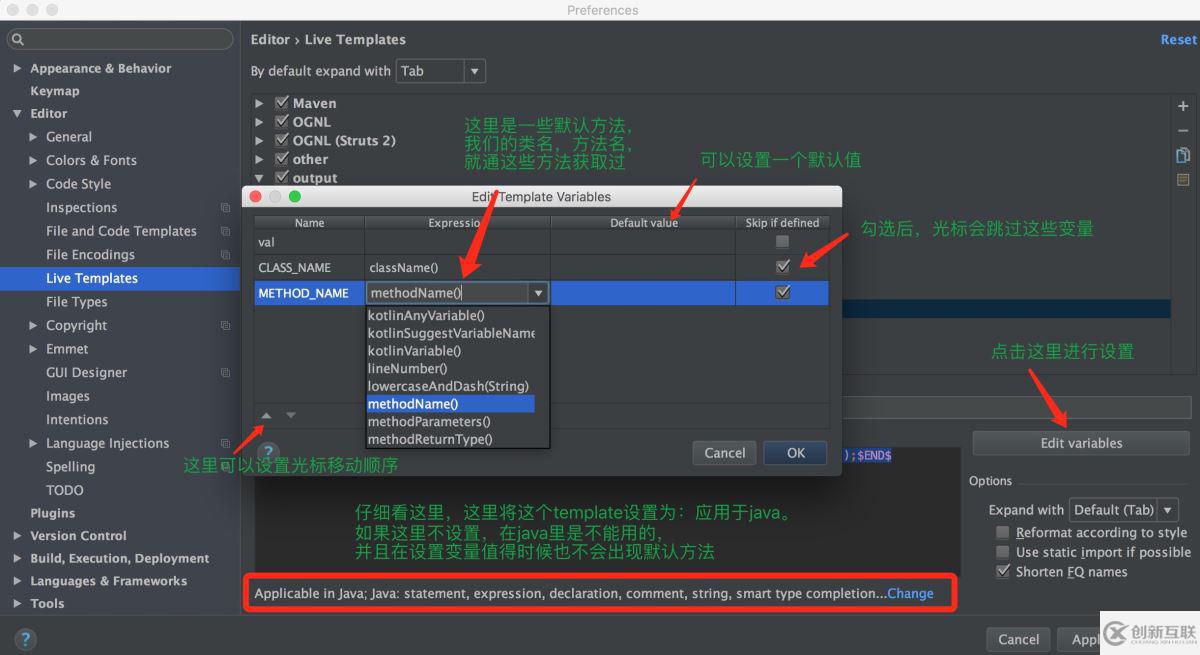Image resolution: width=1200 pixels, height=655 pixels.
Task: Enable Skip if defined for the val variable
Action: point(783,242)
